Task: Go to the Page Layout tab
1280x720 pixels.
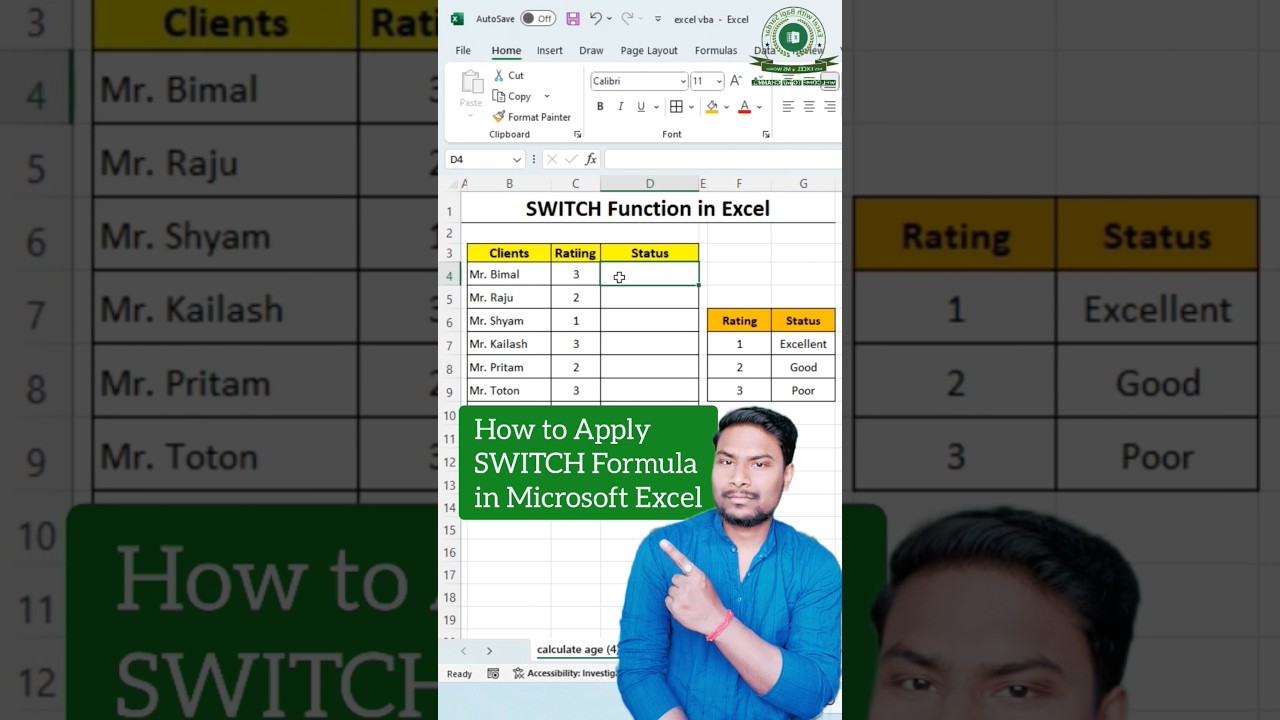Action: (649, 50)
